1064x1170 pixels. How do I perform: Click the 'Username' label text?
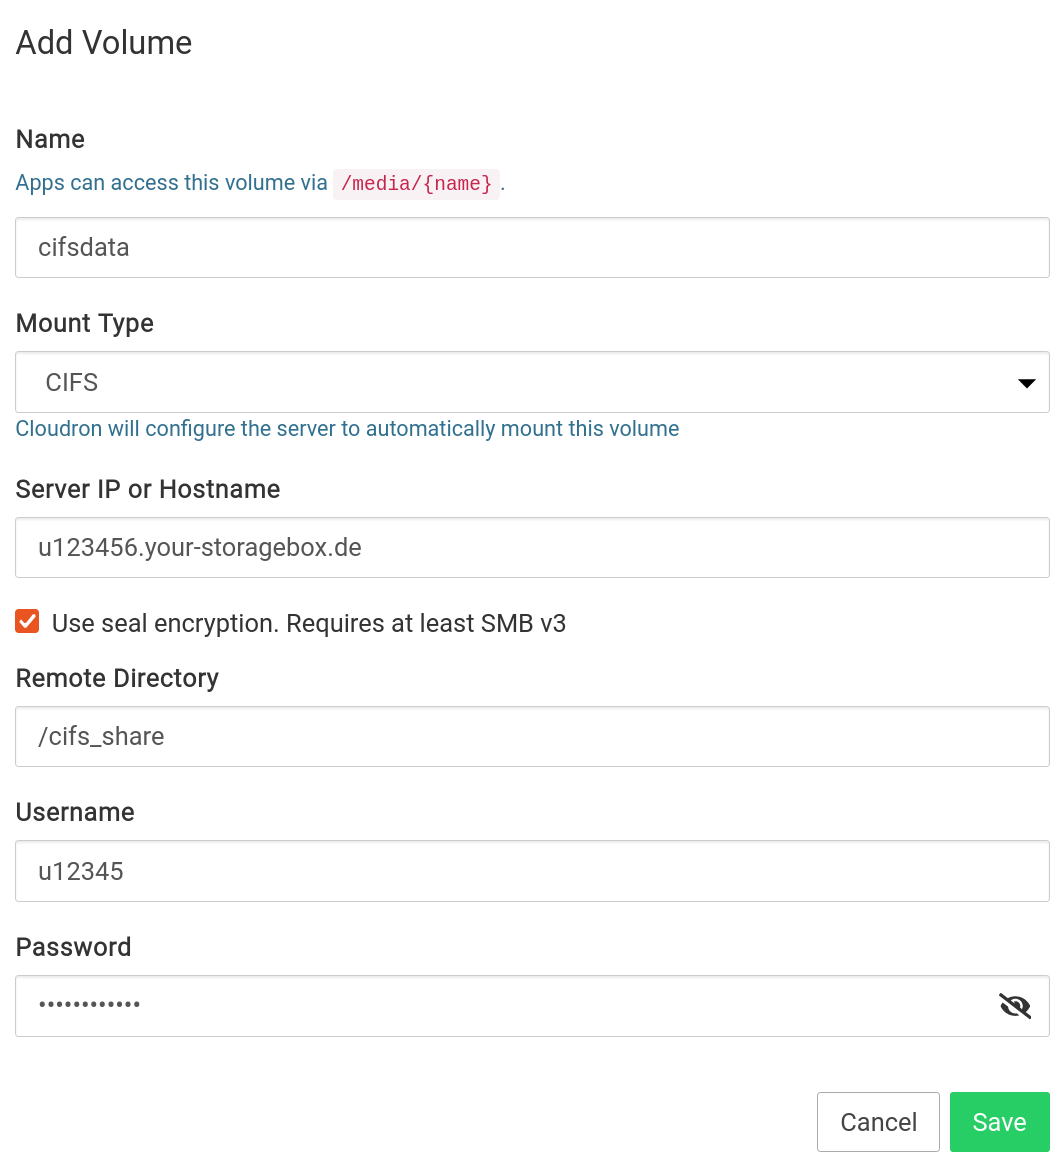[x=75, y=813]
